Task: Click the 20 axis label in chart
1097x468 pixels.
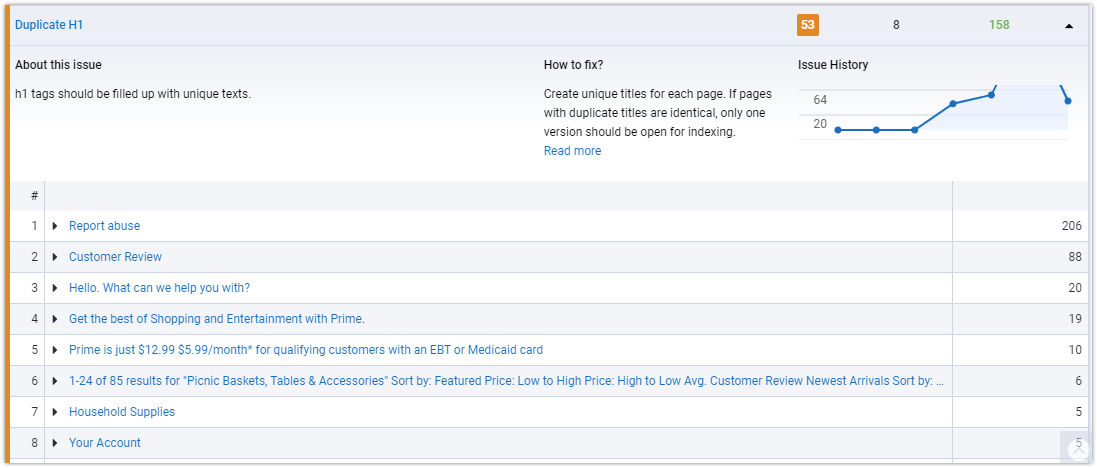Action: pyautogui.click(x=820, y=124)
